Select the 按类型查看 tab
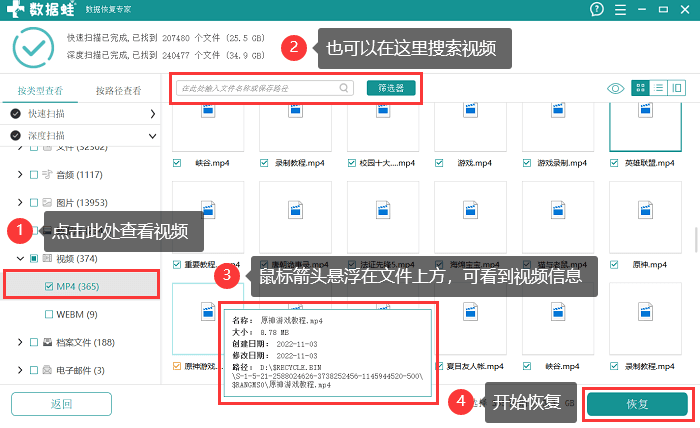The width and height of the screenshot is (700, 428). 40,91
